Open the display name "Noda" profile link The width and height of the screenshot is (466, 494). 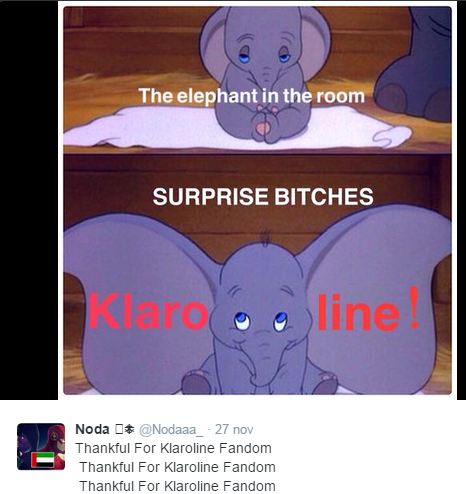coord(92,429)
